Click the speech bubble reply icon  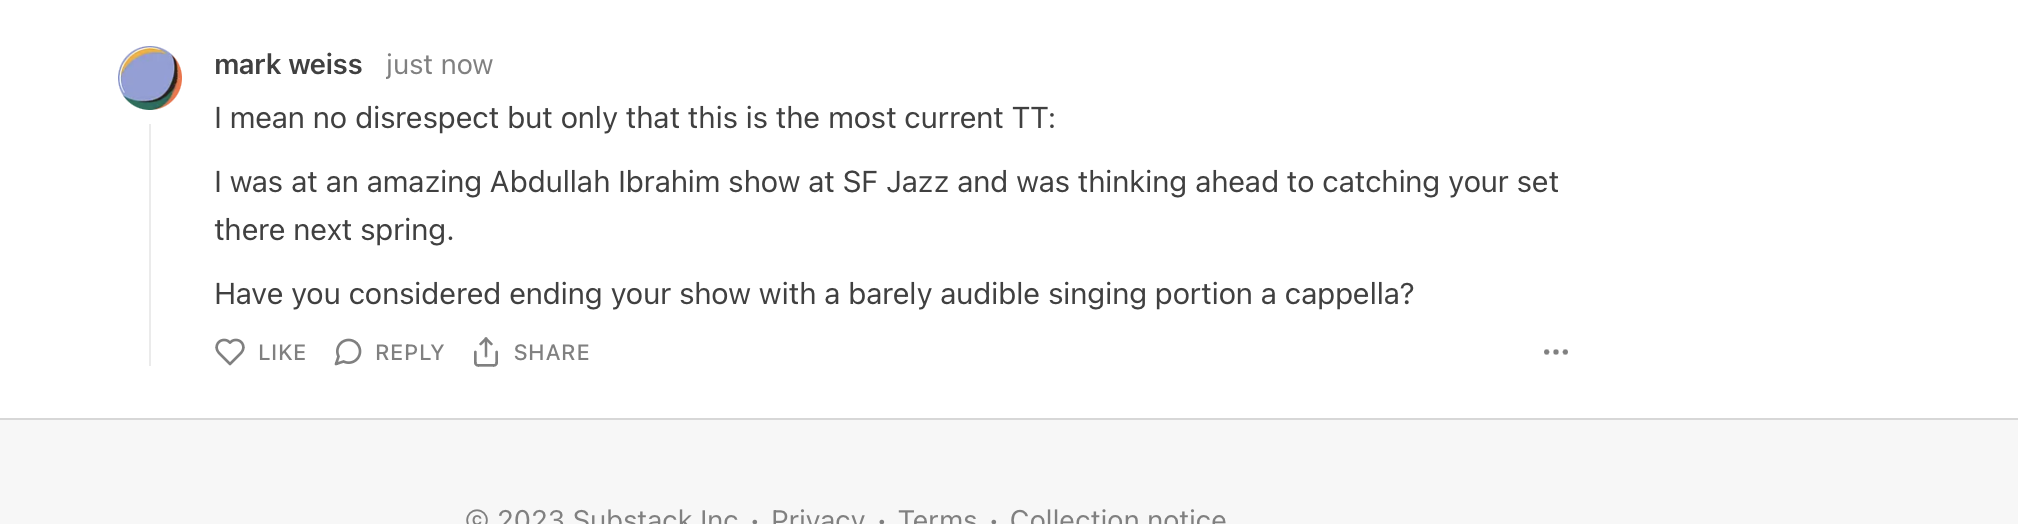tap(348, 352)
